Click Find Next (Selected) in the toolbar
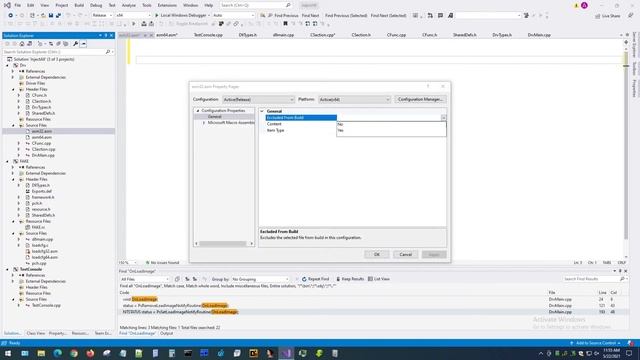This screenshot has width=640, height=360. coord(388,16)
